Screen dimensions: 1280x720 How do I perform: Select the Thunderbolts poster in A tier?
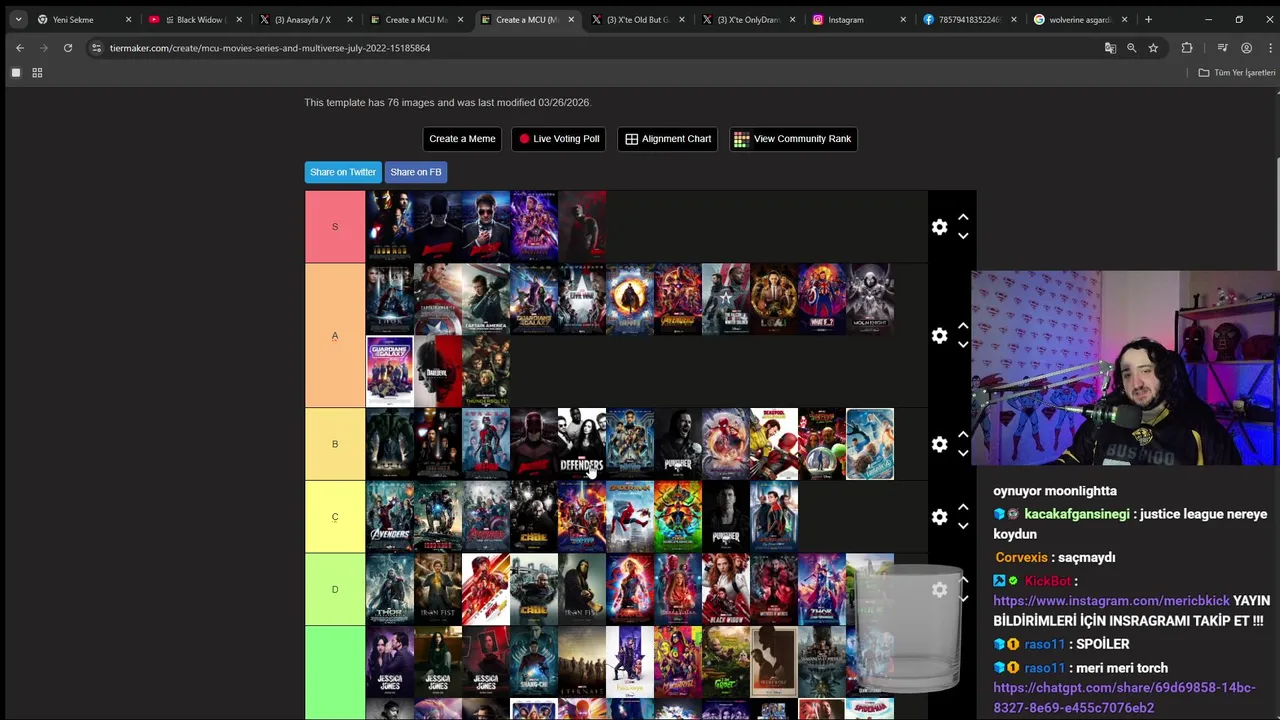486,372
